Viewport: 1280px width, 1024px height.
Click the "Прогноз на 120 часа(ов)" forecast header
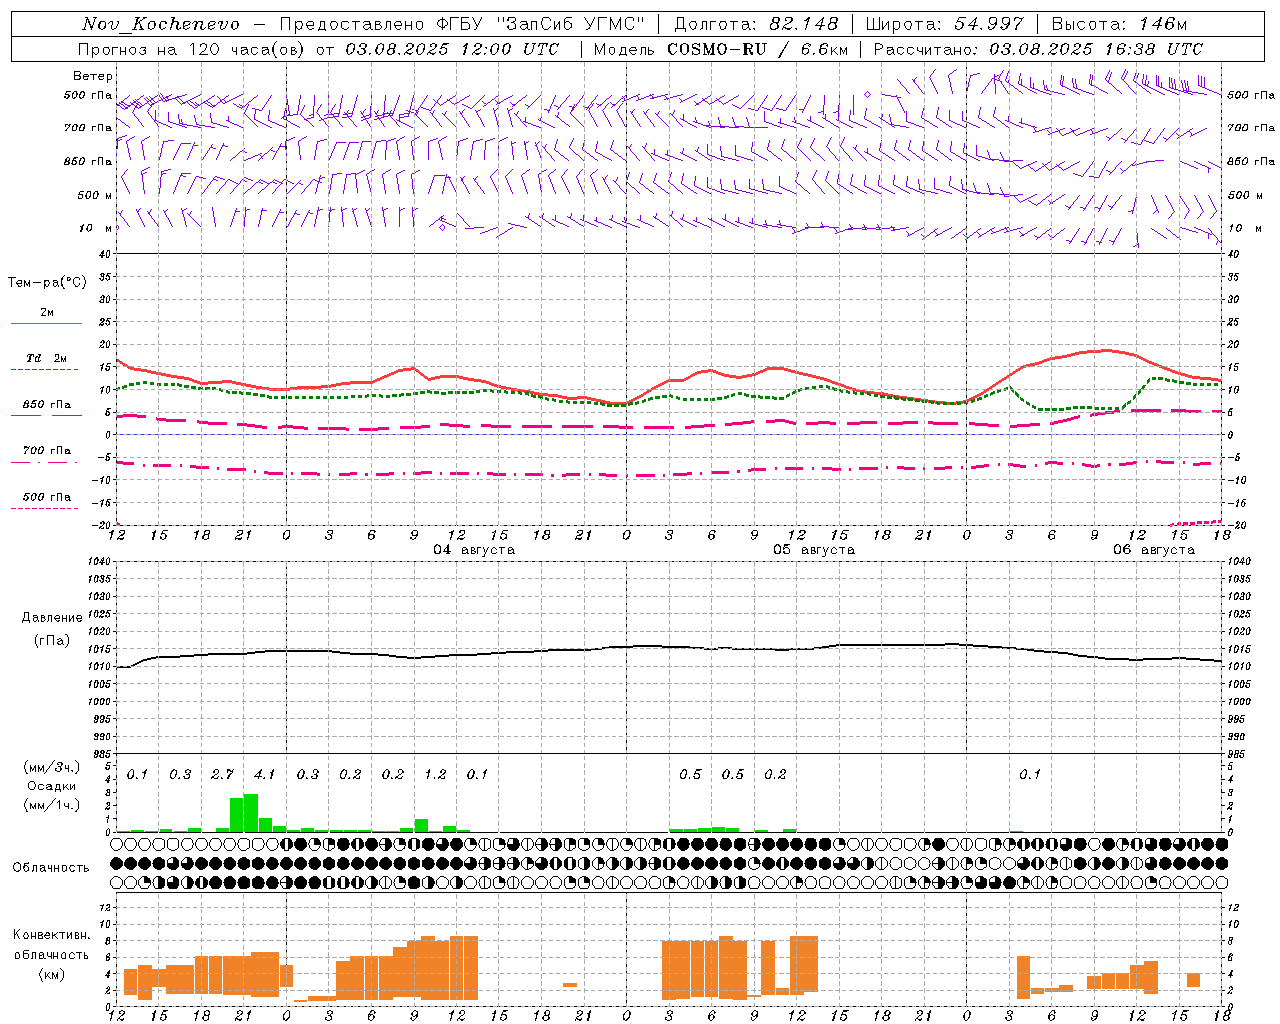coord(192,49)
